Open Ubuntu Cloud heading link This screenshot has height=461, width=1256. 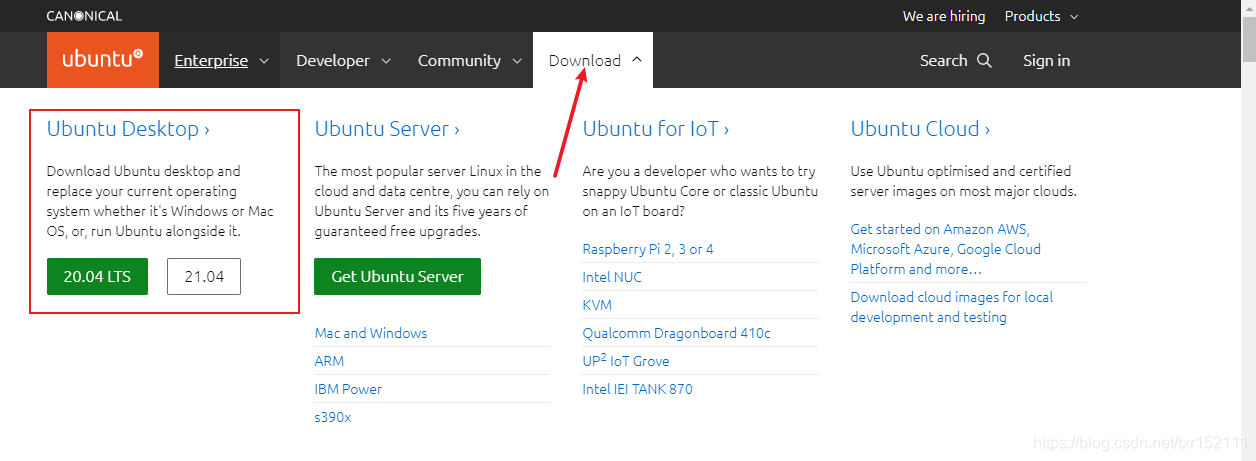920,128
